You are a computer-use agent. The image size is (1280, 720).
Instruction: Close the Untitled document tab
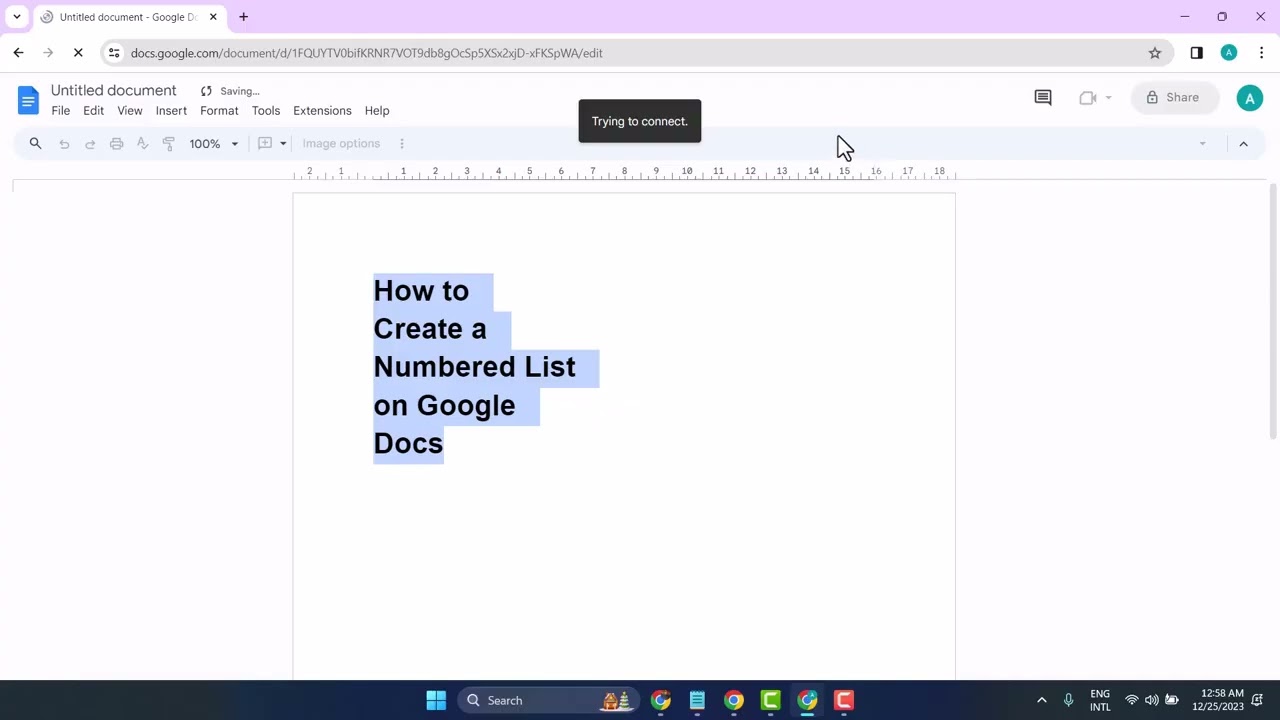[213, 17]
